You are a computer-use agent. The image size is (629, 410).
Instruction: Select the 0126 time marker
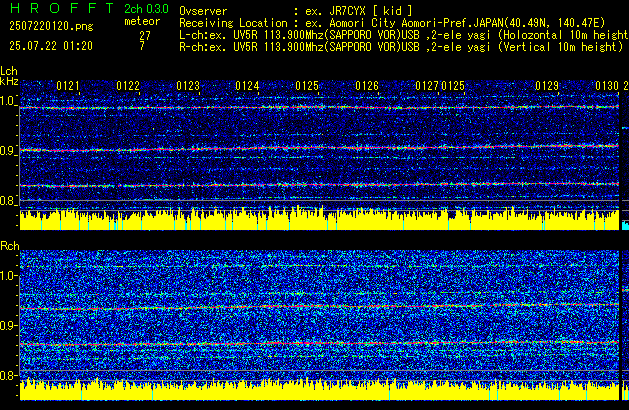367,86
